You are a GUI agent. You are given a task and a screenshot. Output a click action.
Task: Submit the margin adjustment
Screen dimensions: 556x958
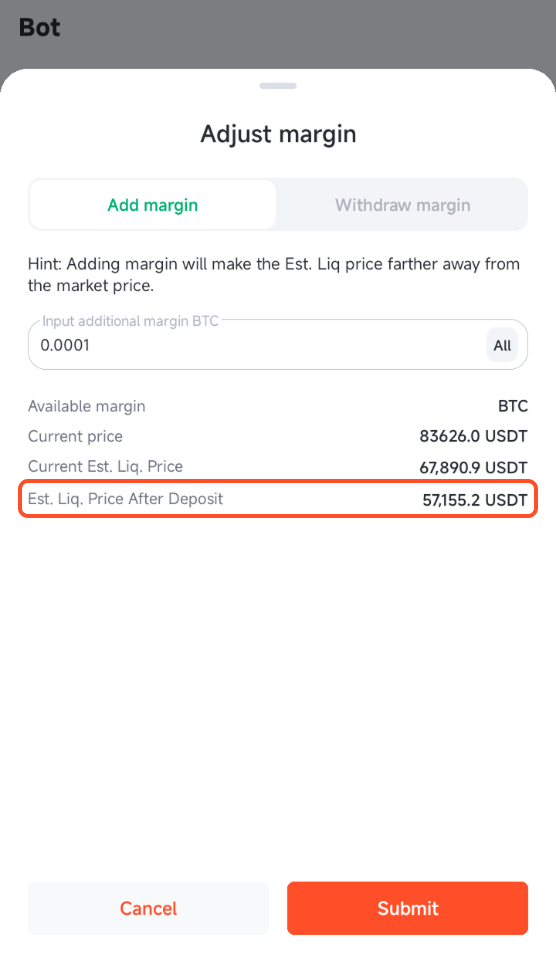pos(408,908)
